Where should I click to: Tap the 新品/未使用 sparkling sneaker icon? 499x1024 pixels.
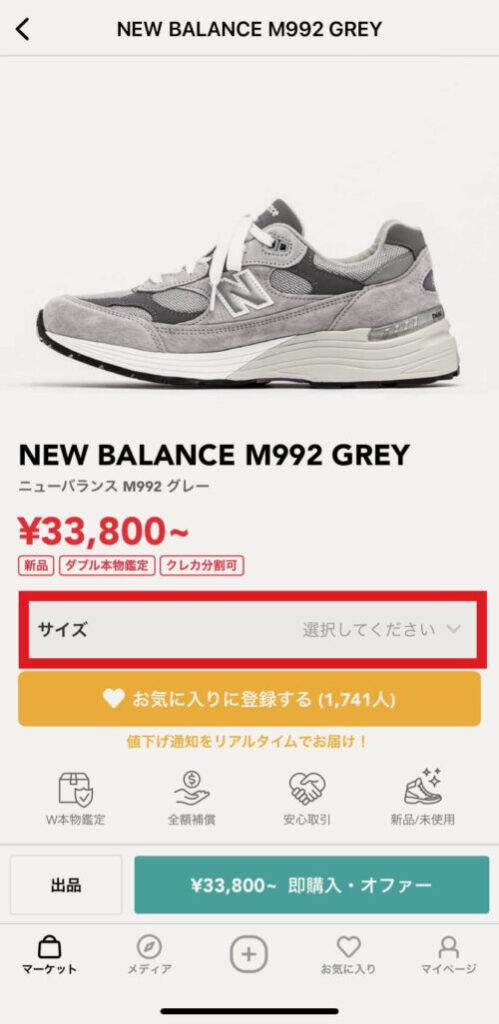pos(423,786)
